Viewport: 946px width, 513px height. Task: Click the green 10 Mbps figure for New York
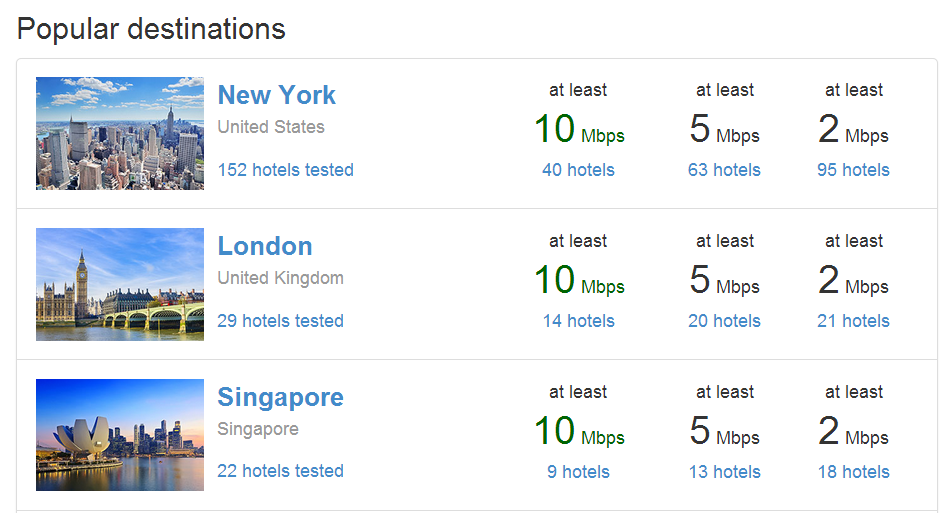pyautogui.click(x=578, y=130)
